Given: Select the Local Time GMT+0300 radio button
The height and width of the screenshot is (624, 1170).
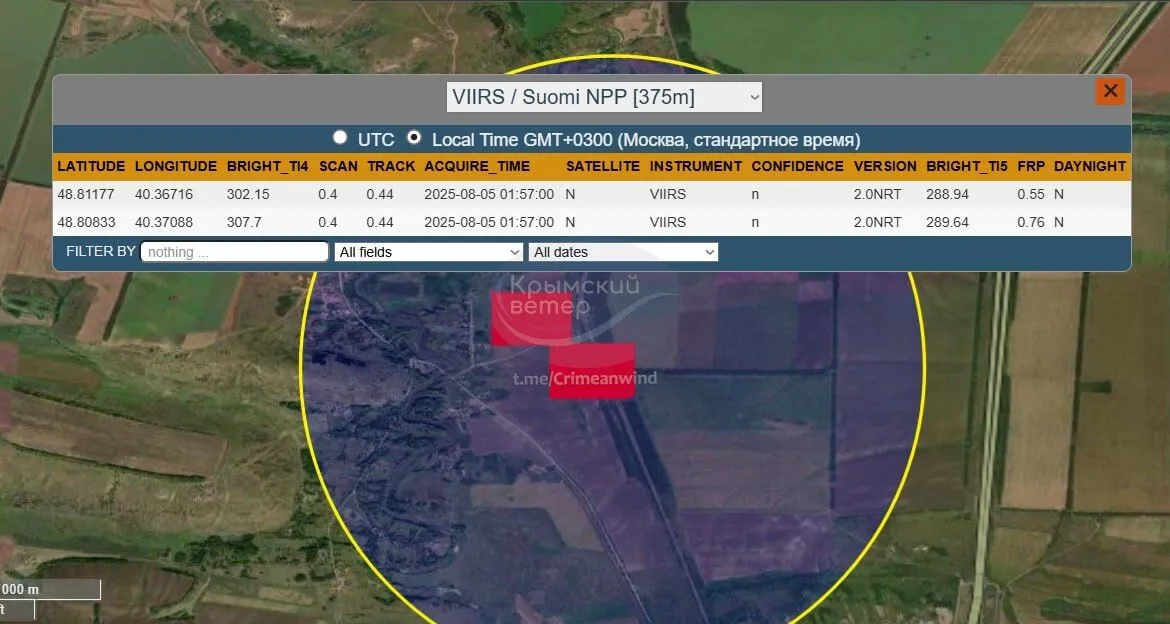Looking at the screenshot, I should pos(413,137).
